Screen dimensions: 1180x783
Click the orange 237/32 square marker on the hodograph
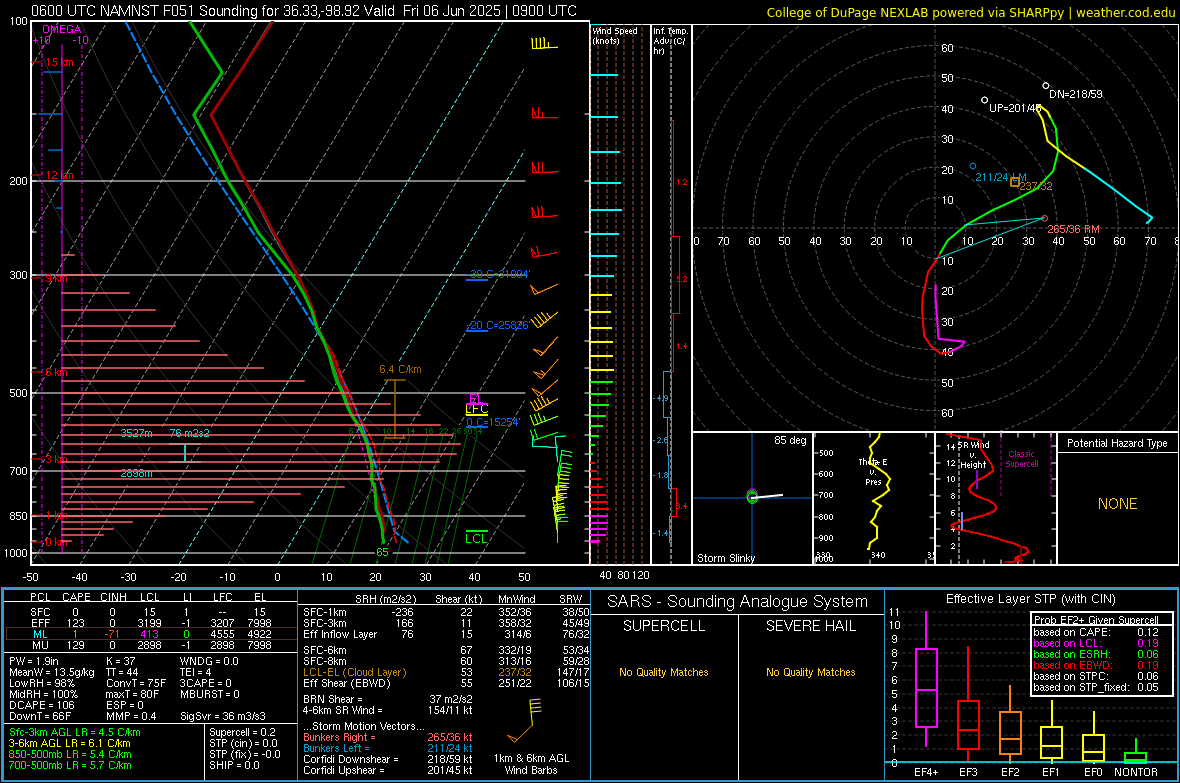click(x=1014, y=181)
